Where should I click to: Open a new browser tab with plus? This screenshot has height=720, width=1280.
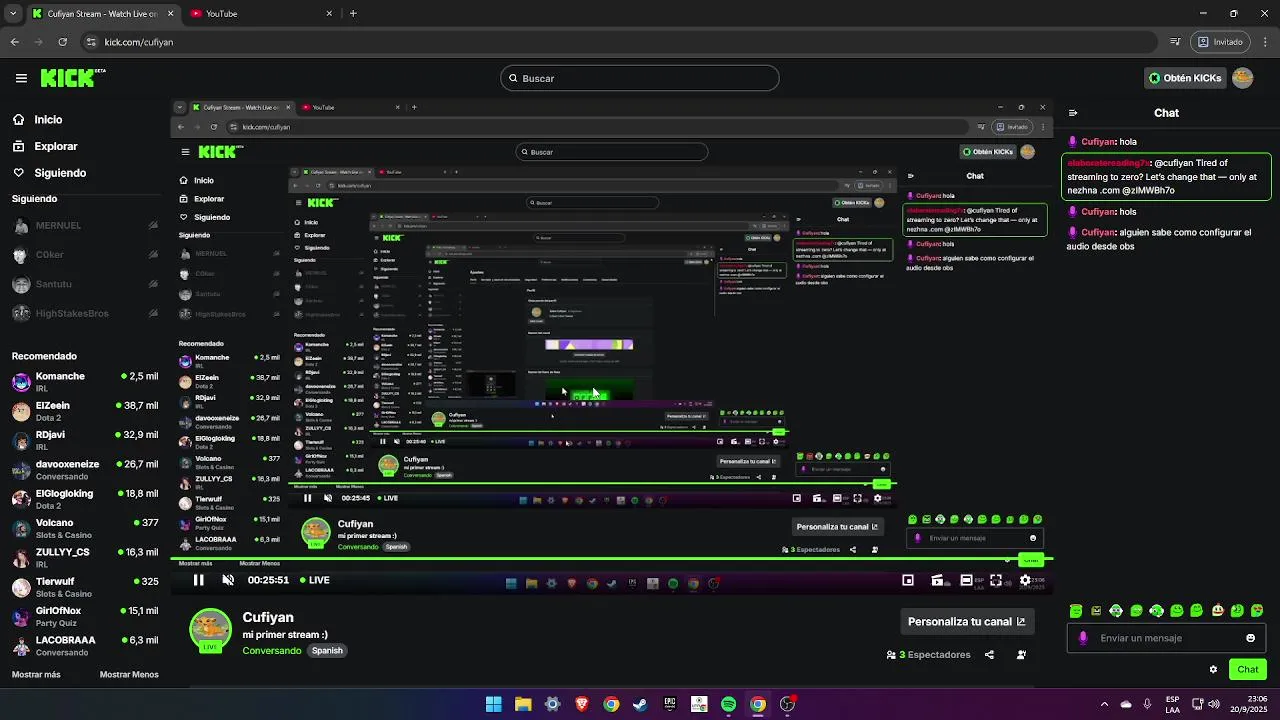pyautogui.click(x=353, y=14)
